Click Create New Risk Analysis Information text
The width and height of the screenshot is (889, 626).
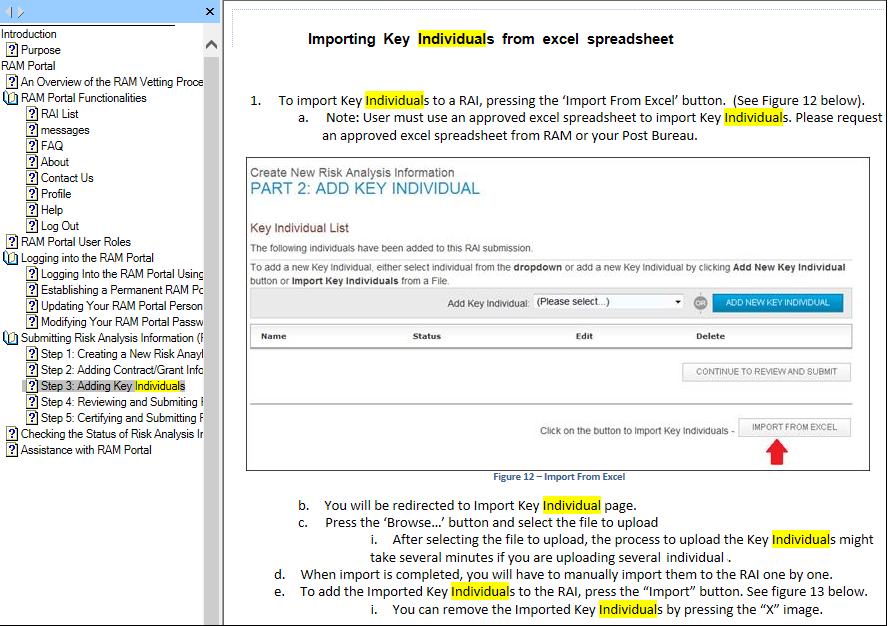(x=352, y=172)
